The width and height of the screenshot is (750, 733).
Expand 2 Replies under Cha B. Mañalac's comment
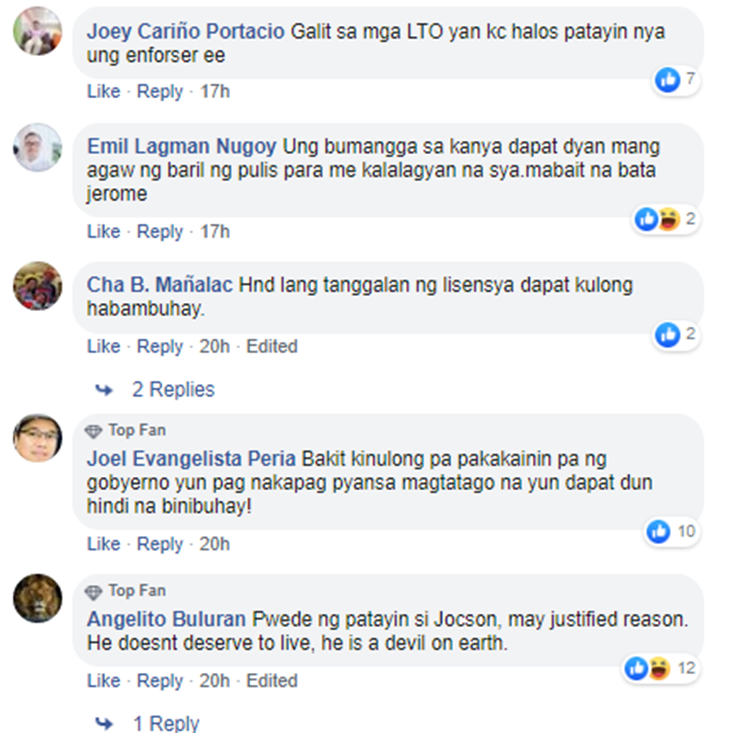[x=173, y=389]
